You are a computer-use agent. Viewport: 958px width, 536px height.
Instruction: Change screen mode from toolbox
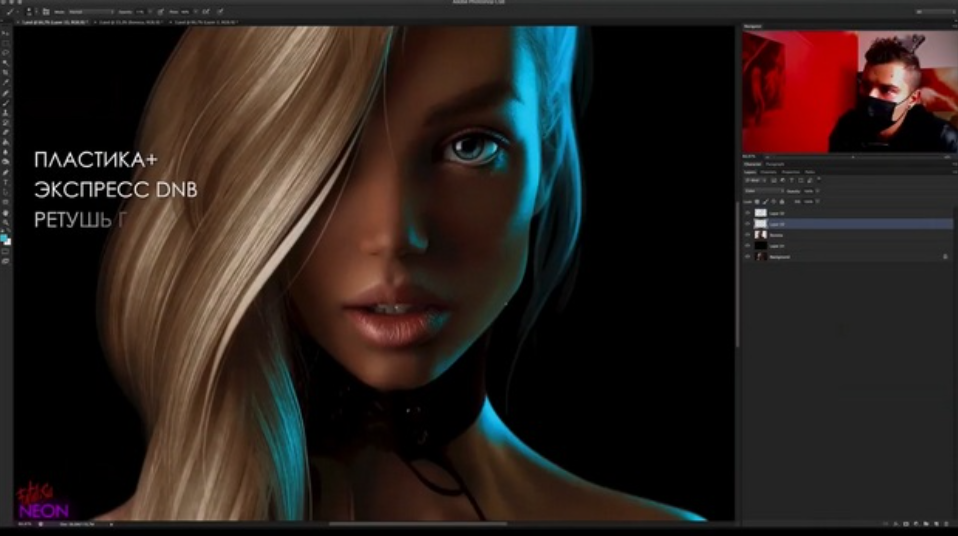(x=6, y=261)
